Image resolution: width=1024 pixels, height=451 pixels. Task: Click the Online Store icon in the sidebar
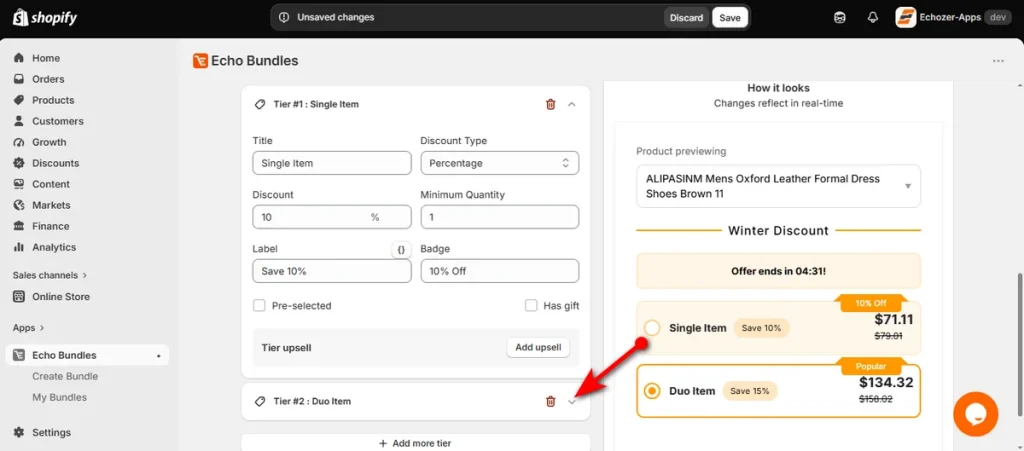coord(19,296)
